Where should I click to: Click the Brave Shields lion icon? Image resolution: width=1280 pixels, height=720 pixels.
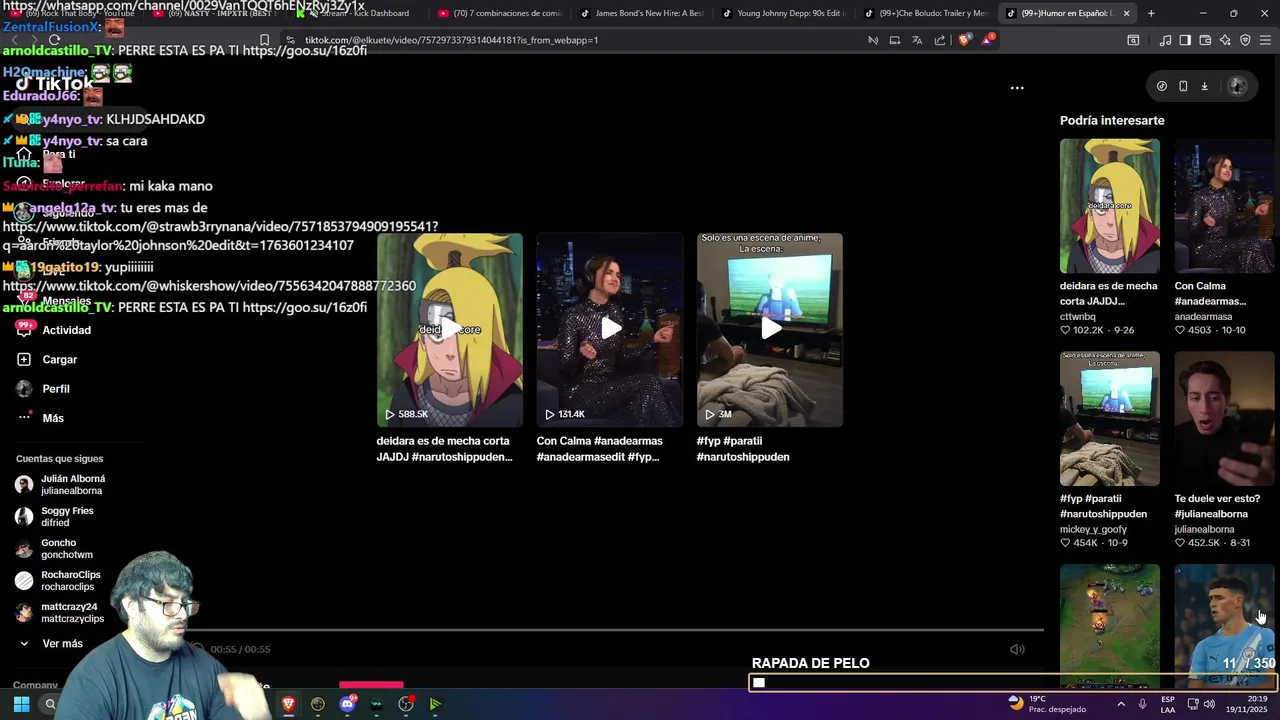(x=964, y=40)
